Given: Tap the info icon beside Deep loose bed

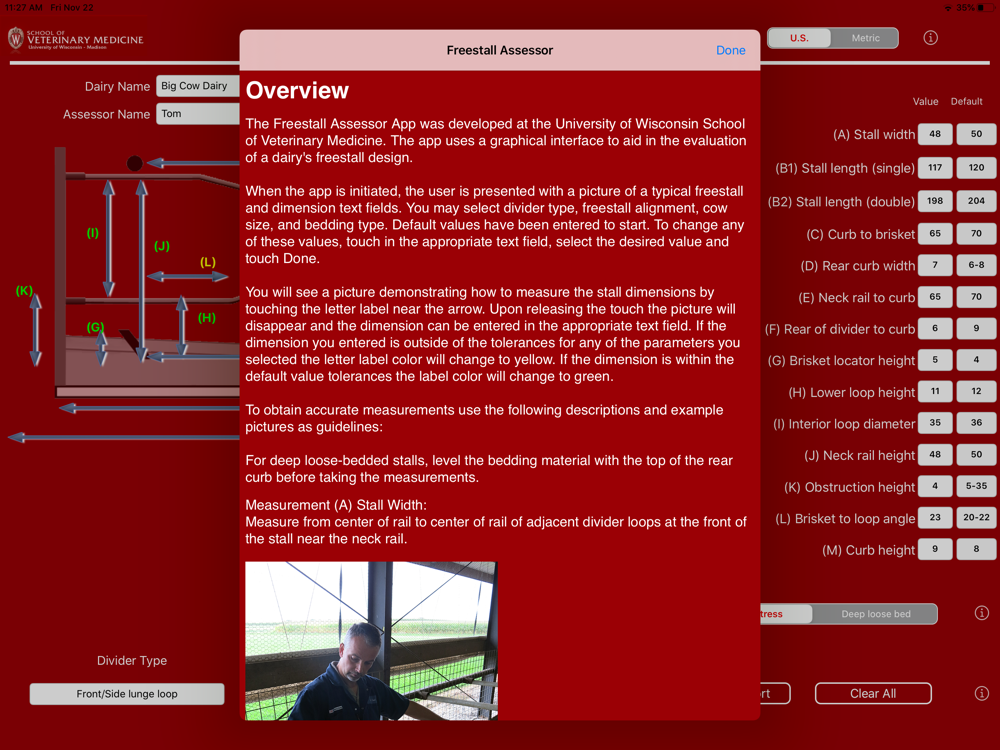Looking at the screenshot, I should coord(982,613).
